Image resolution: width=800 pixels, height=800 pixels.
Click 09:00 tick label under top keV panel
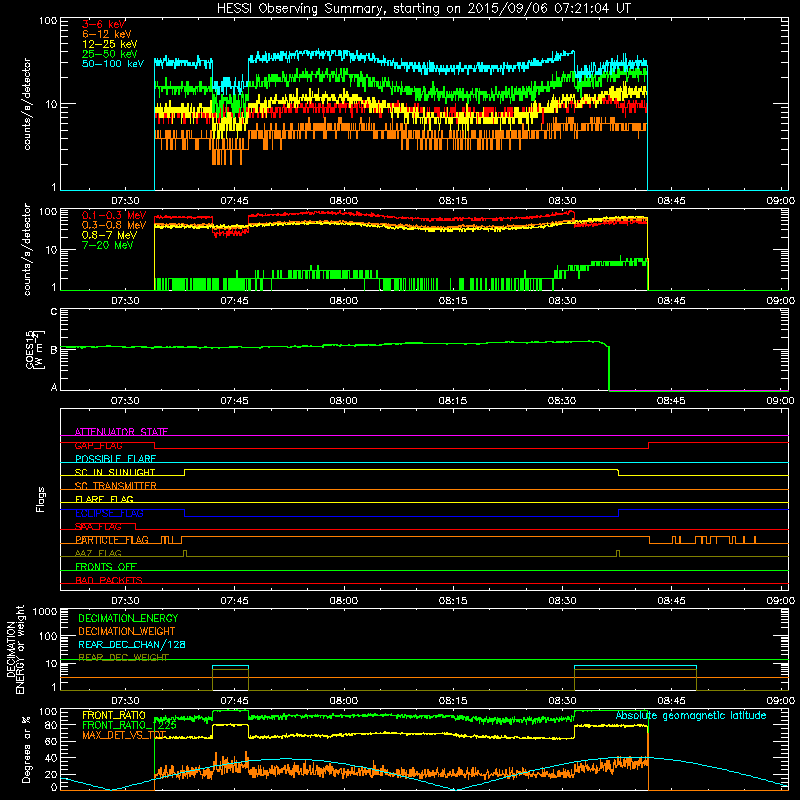coord(781,201)
